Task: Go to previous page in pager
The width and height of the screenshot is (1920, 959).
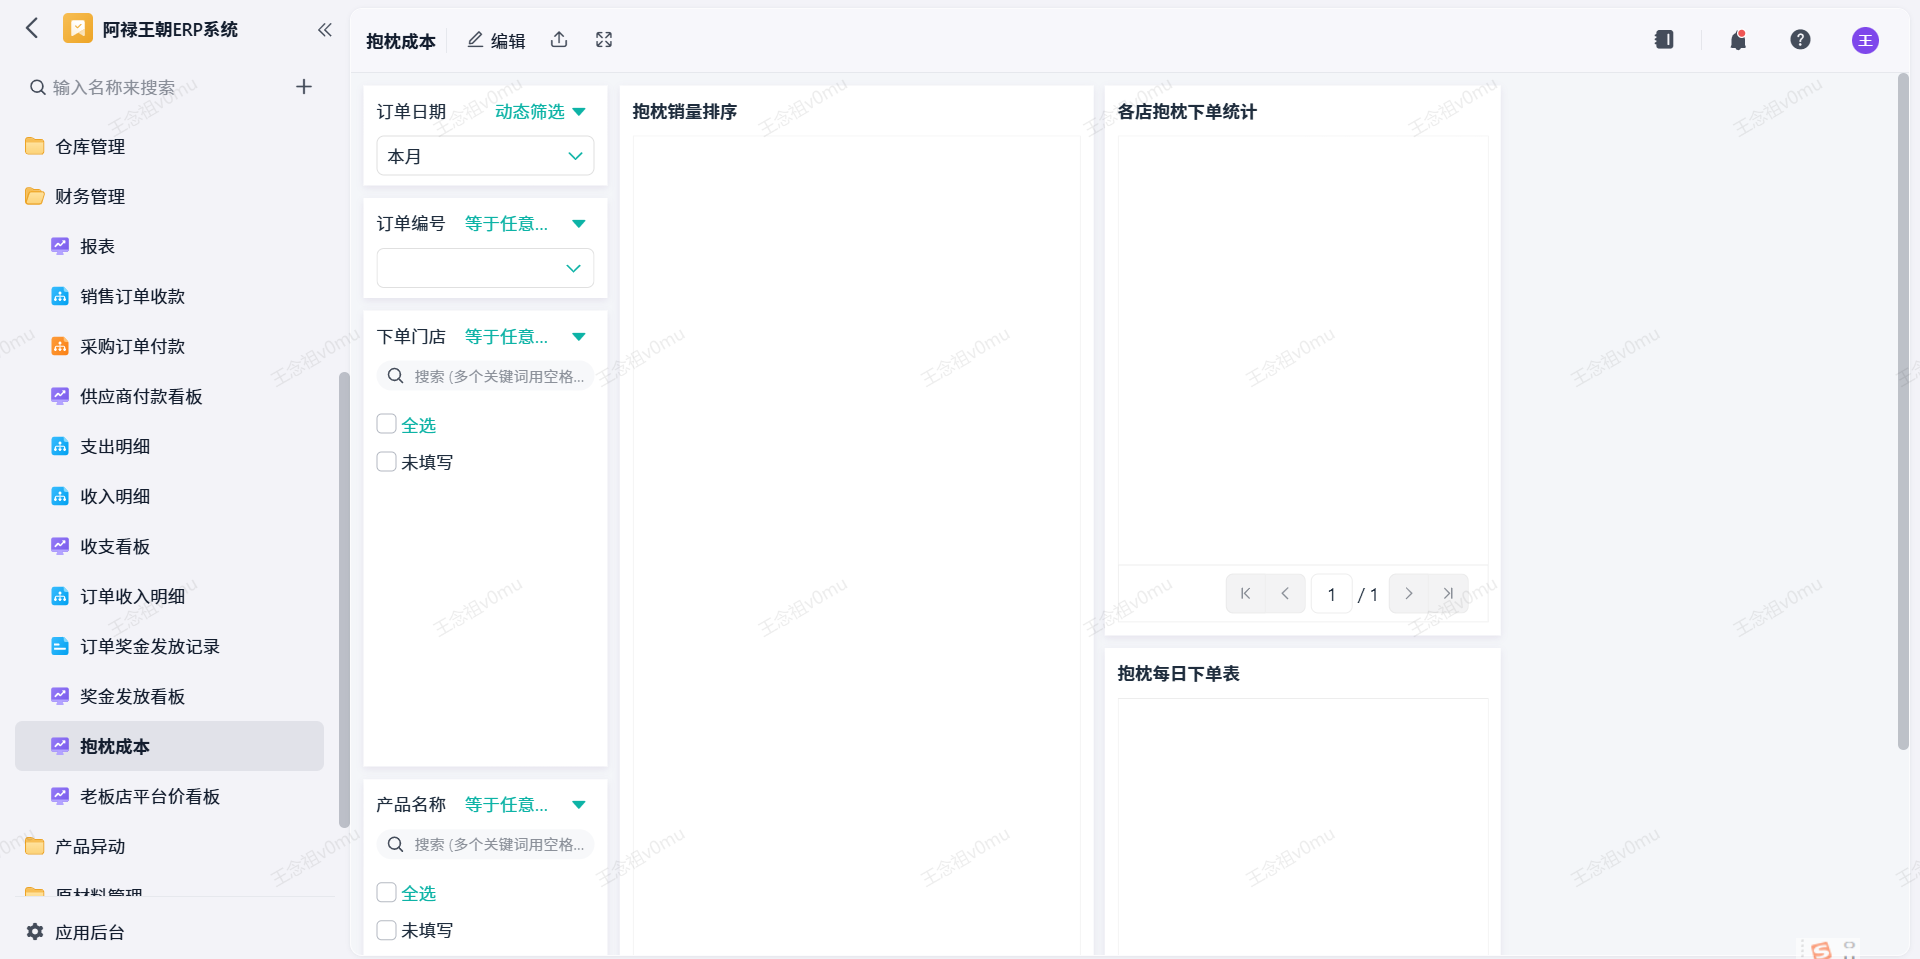Action: (x=1285, y=594)
